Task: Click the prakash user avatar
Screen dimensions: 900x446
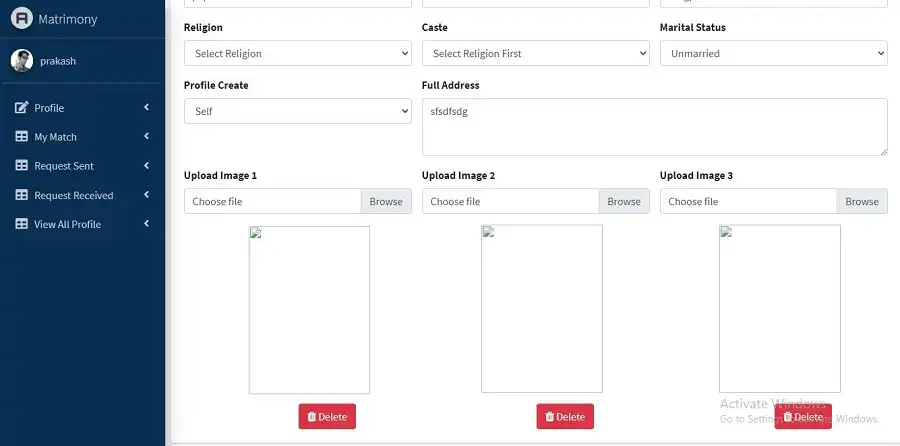Action: click(x=21, y=61)
